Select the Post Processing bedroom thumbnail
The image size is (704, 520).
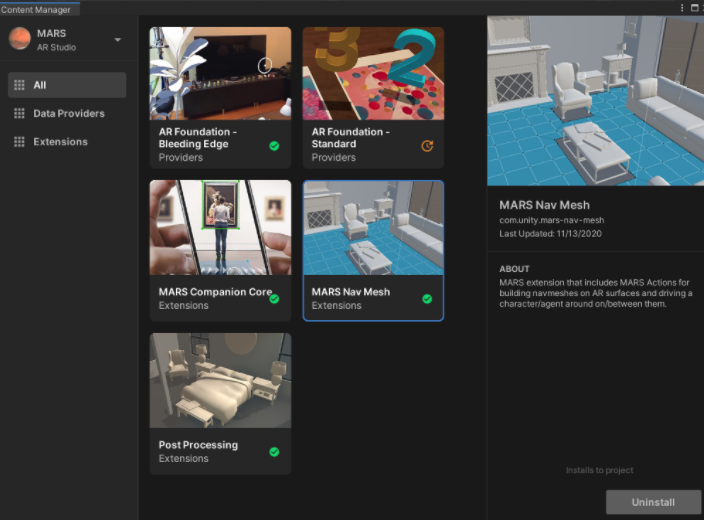click(220, 380)
